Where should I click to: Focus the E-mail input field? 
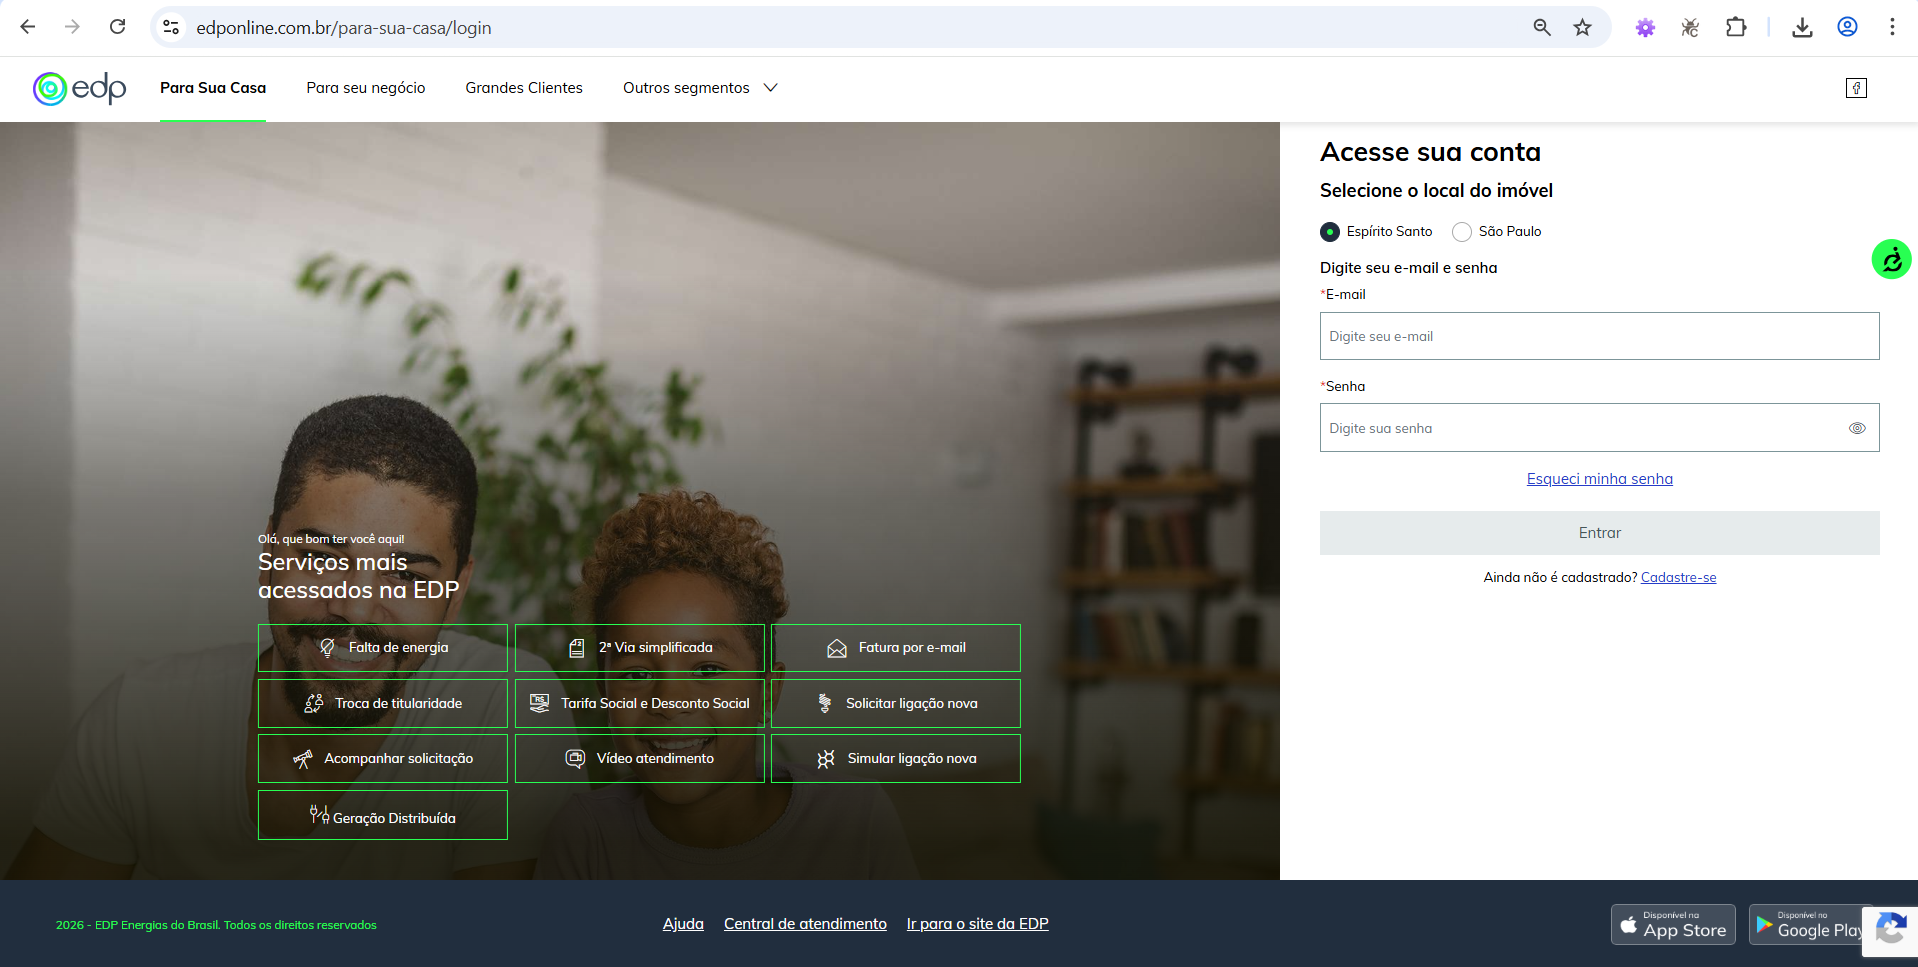[x=1598, y=336]
